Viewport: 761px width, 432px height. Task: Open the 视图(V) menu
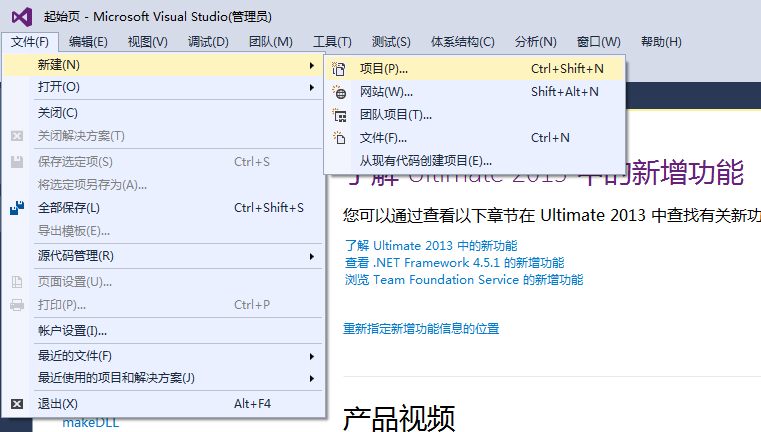(148, 42)
